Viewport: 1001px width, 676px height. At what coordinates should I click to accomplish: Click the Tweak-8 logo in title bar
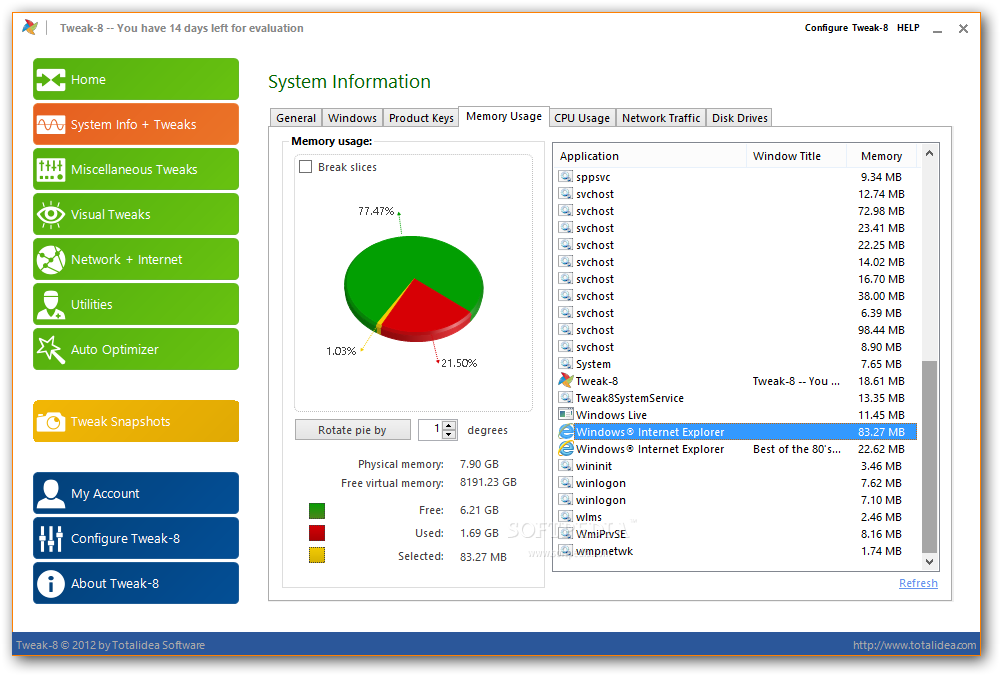(x=29, y=27)
